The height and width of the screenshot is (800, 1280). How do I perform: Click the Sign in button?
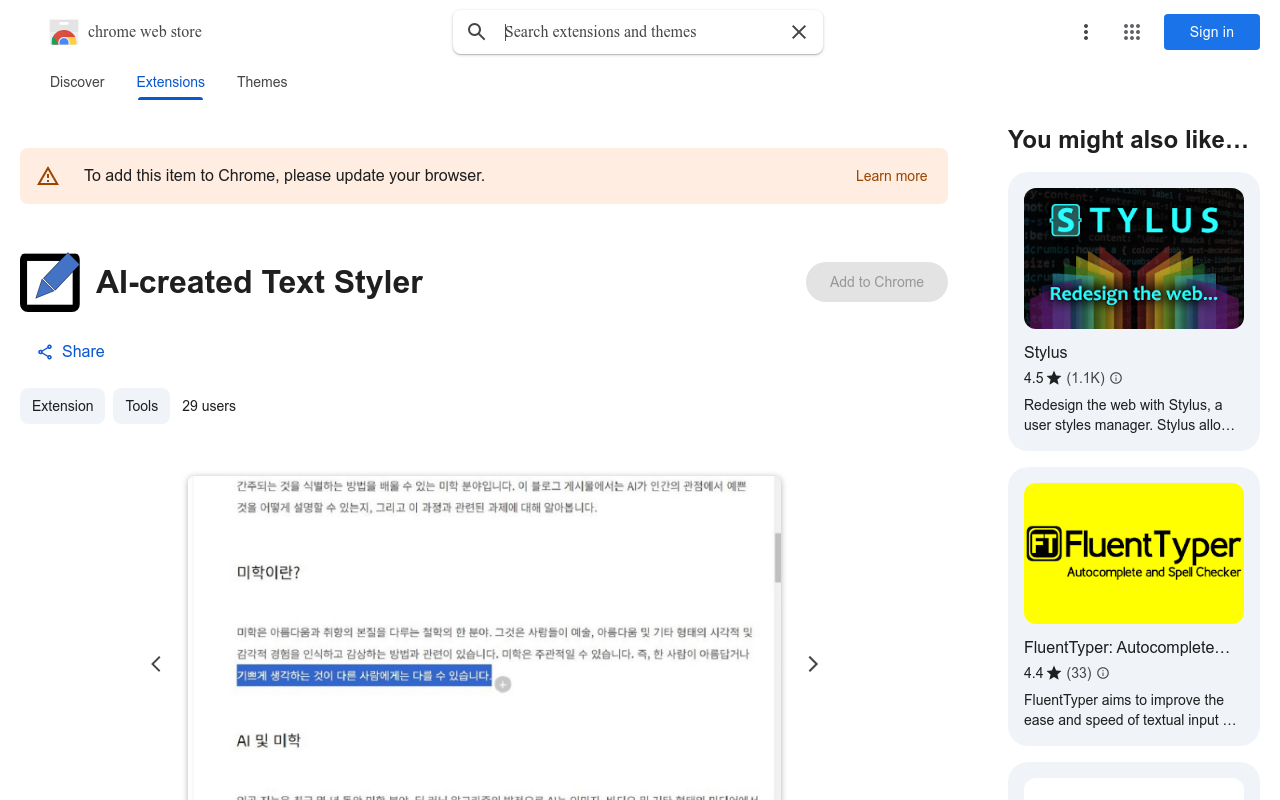point(1212,32)
